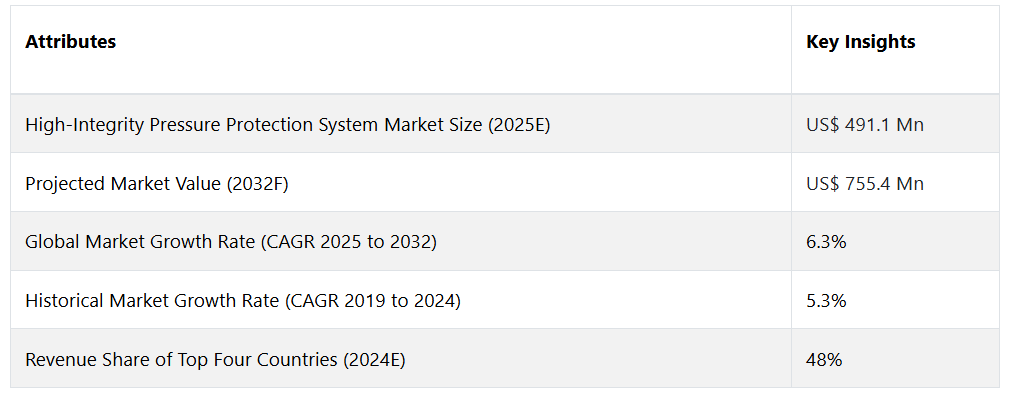Click the text CAGR 2025 to 2032
The width and height of the screenshot is (1013, 397).
click(x=349, y=242)
